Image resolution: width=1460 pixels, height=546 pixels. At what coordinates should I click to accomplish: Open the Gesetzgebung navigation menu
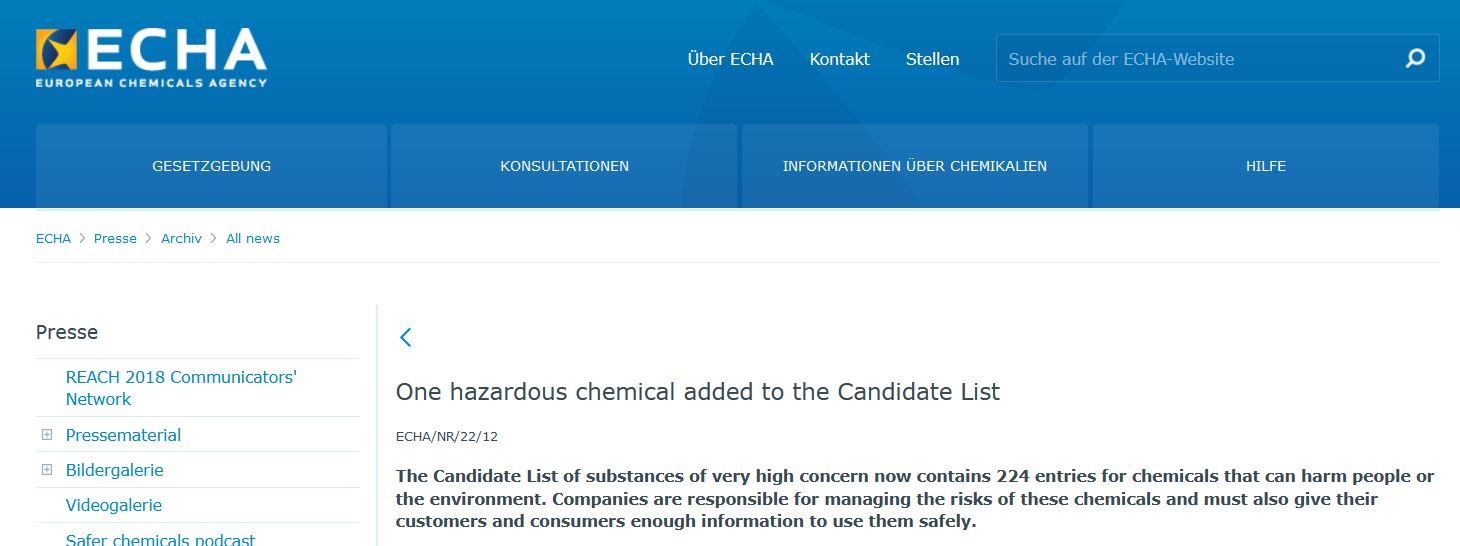coord(211,166)
